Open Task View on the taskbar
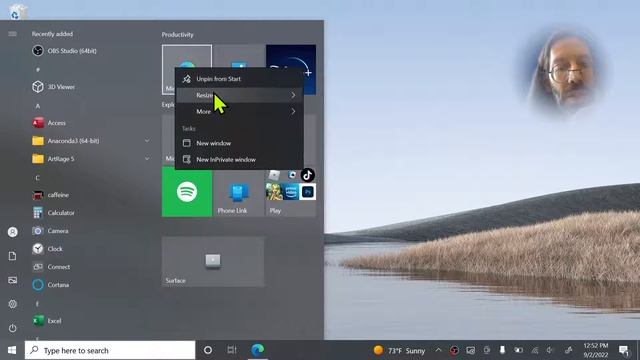Screen dimensions: 640x360 pos(232,350)
